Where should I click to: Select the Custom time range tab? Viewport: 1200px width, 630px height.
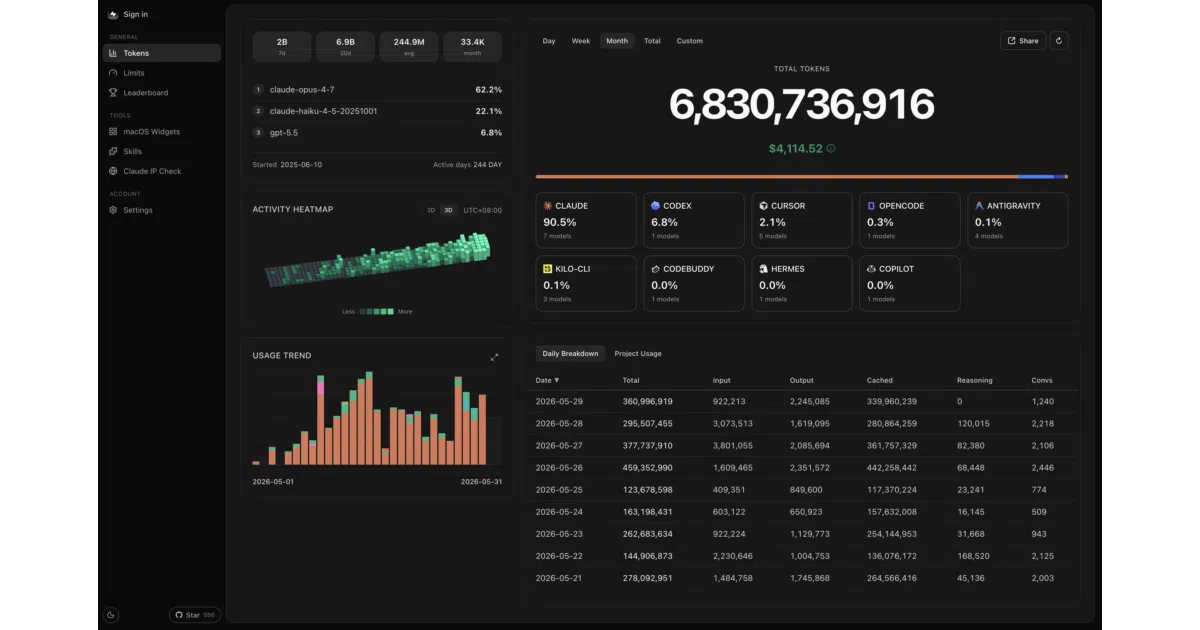click(x=690, y=41)
